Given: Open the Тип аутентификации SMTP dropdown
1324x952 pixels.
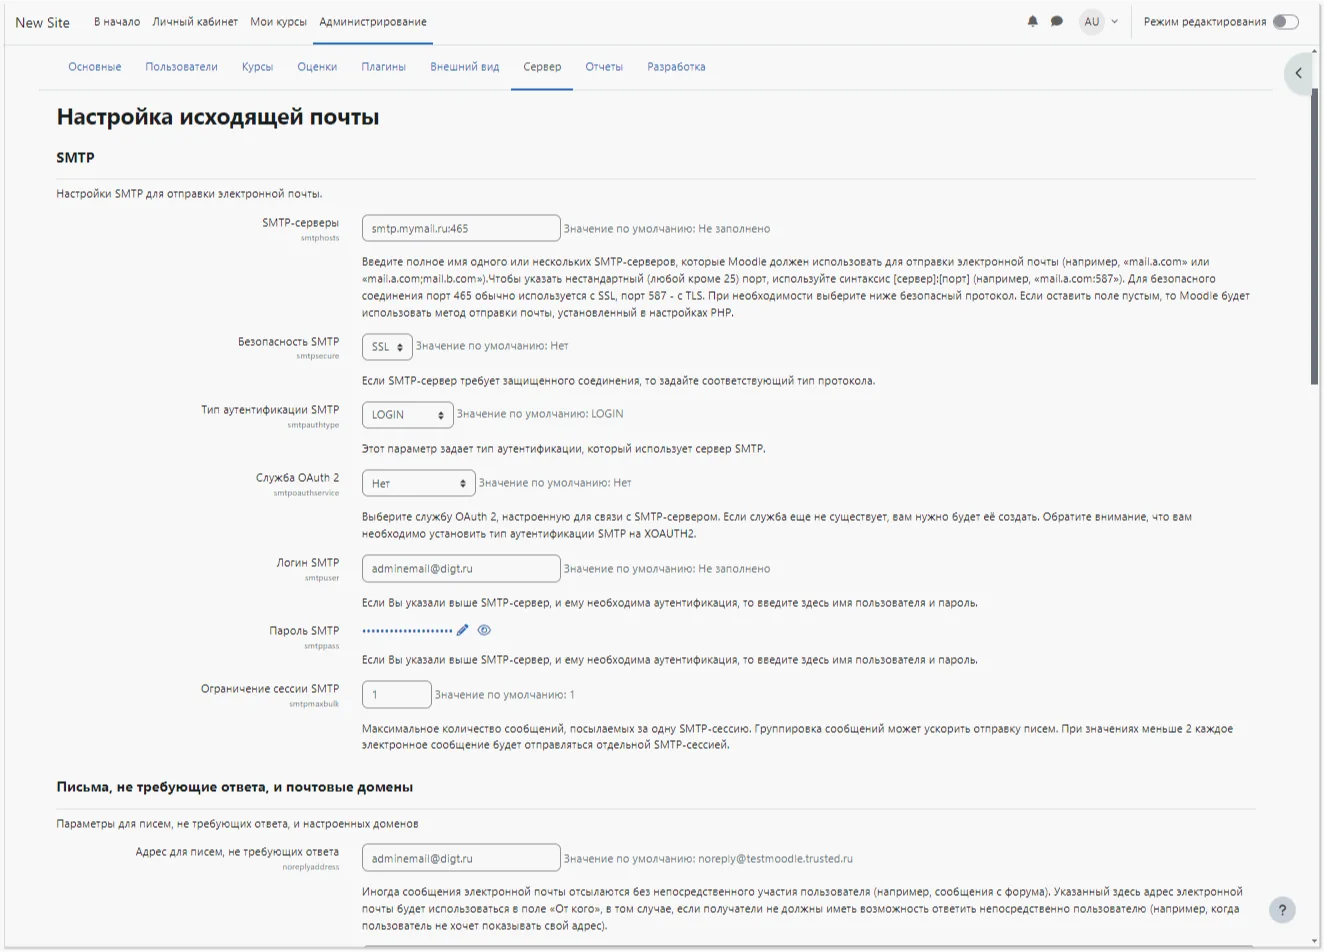Looking at the screenshot, I should [407, 415].
